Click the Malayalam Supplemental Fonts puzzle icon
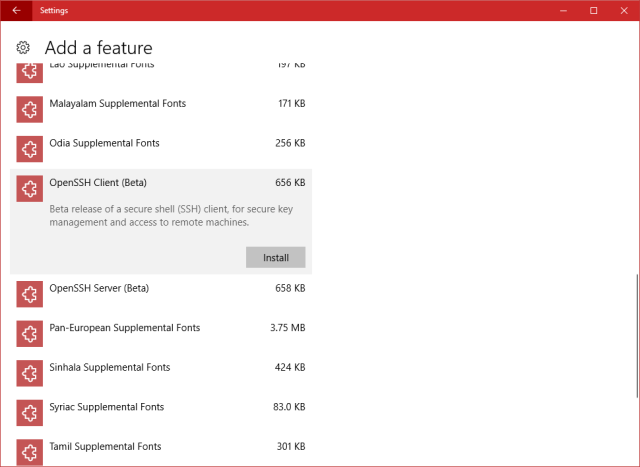 click(29, 109)
